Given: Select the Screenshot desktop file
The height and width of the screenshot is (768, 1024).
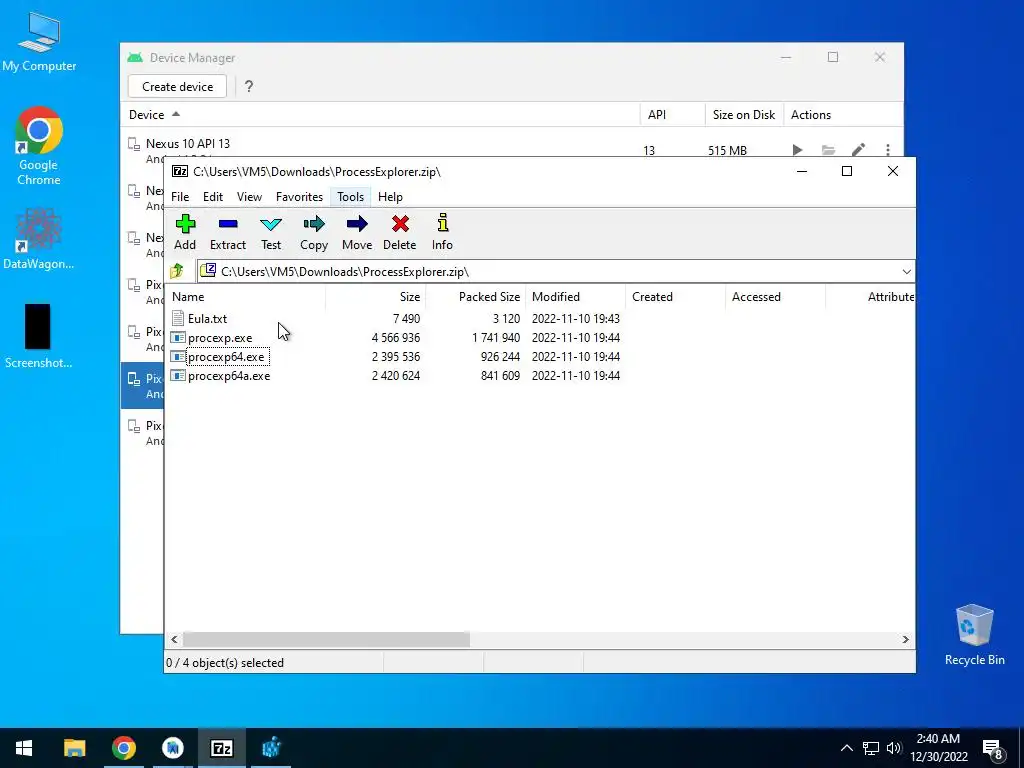Looking at the screenshot, I should [x=39, y=336].
